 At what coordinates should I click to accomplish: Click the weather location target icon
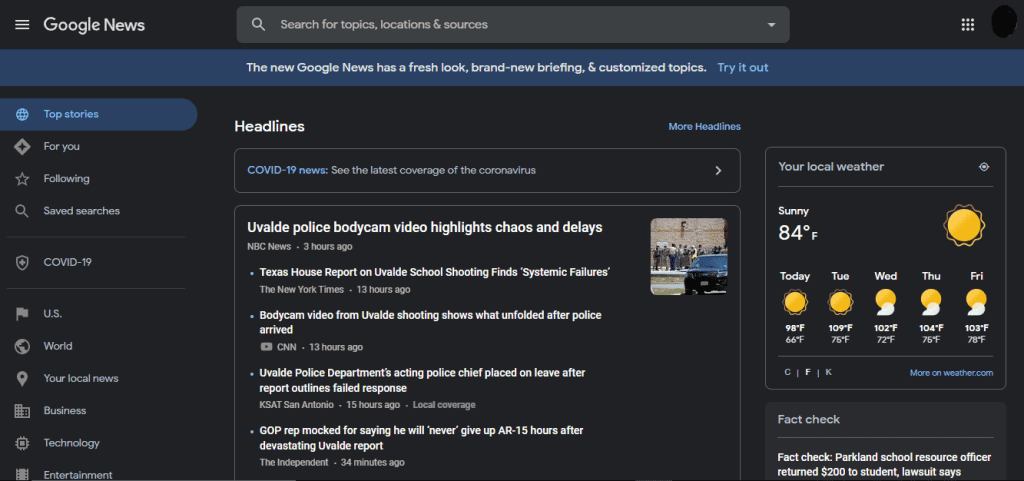(x=984, y=167)
